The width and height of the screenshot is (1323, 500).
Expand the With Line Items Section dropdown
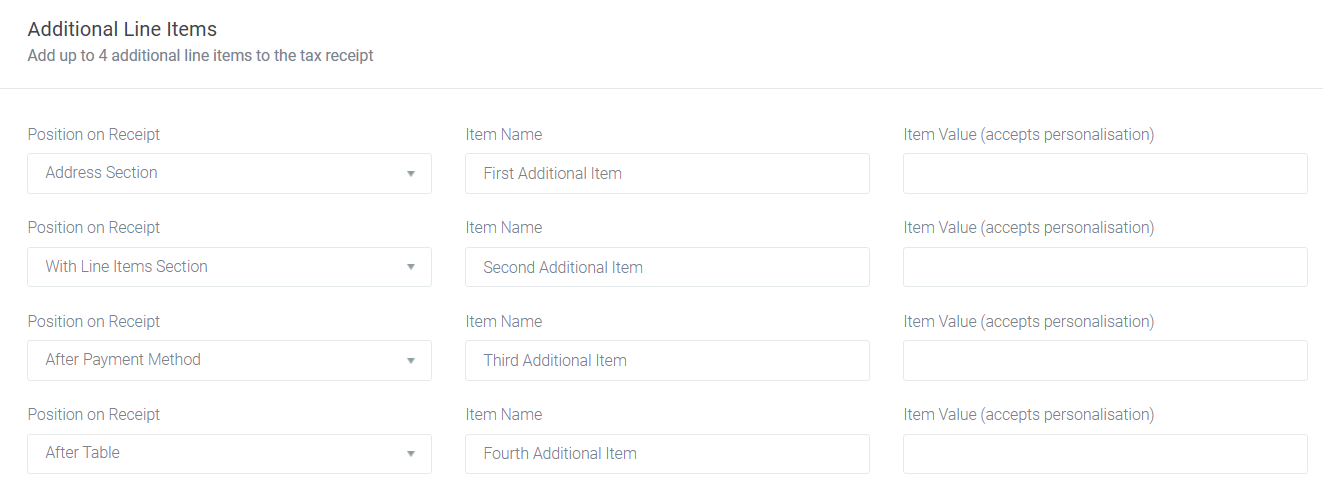click(229, 267)
